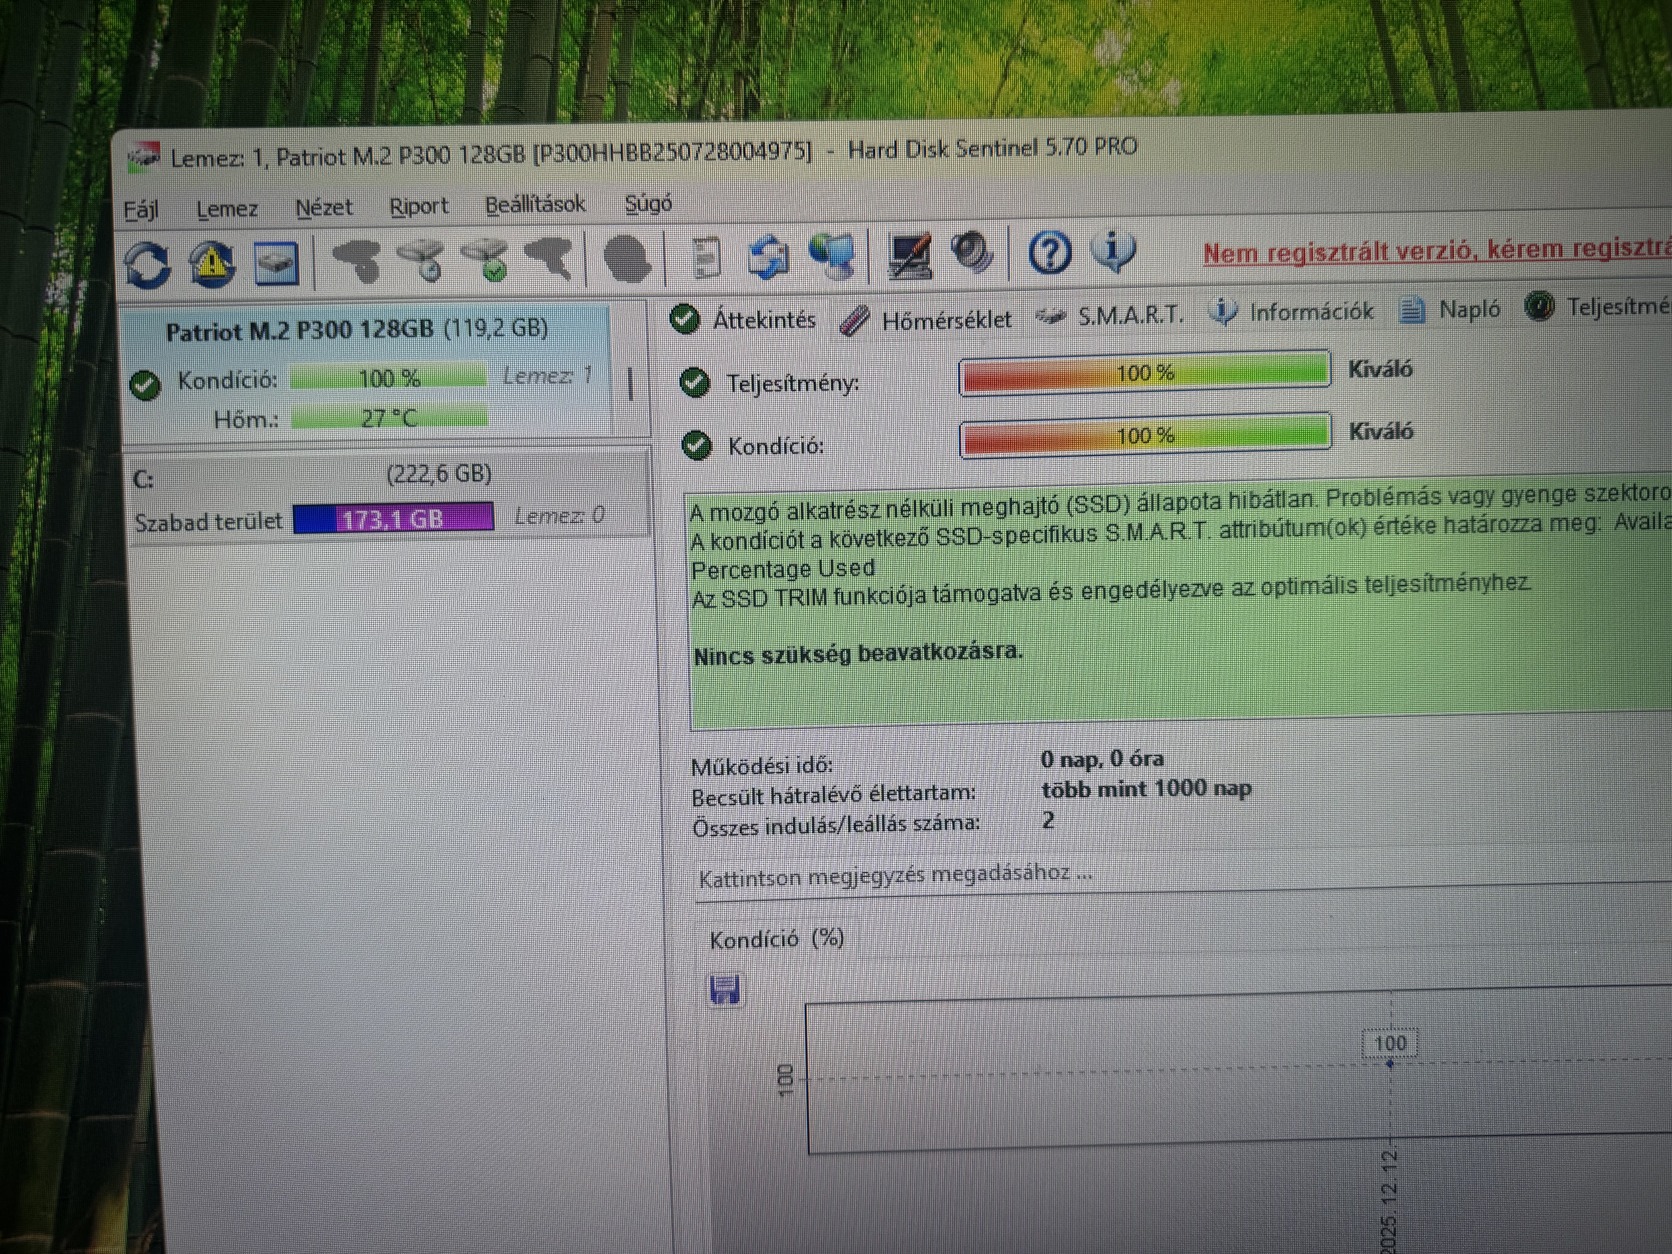Open the S.M.A.R.T. tab
The image size is (1672, 1254).
1109,316
